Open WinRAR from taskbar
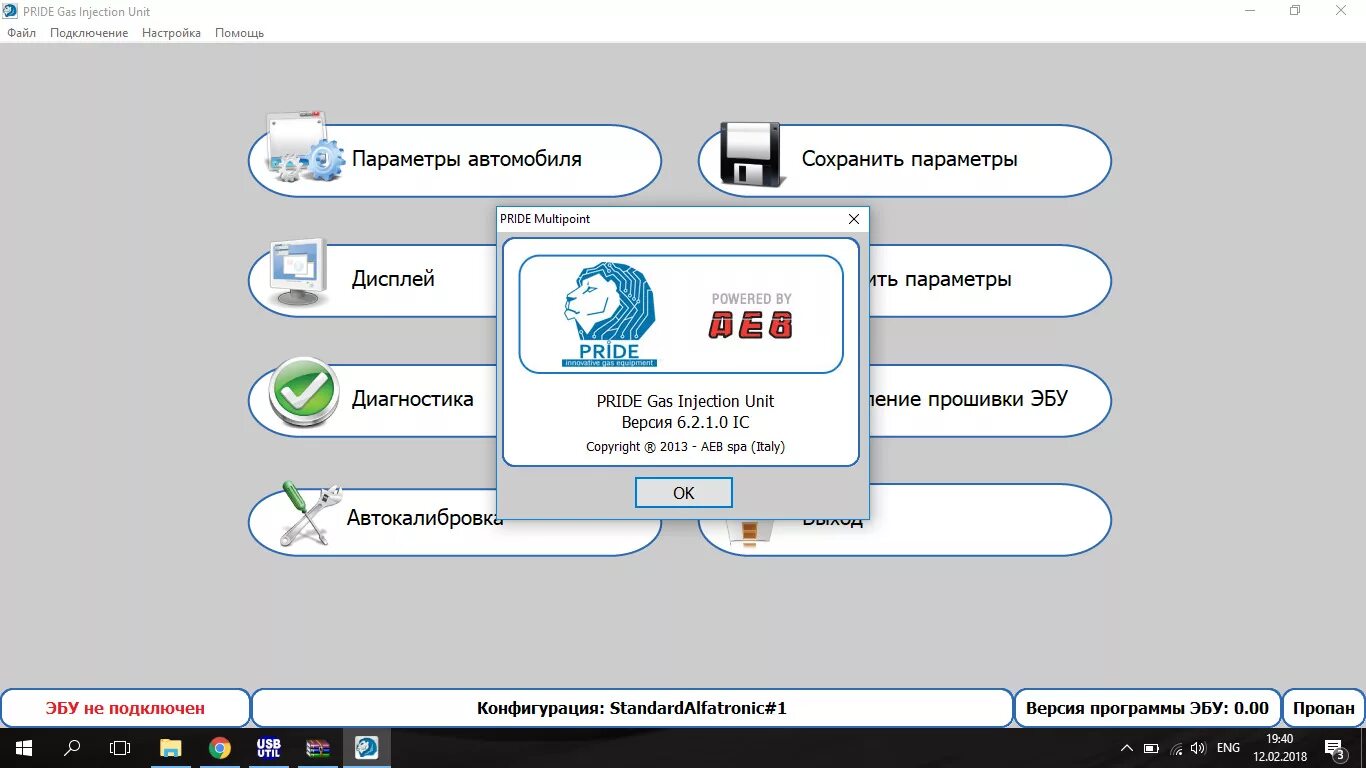The width and height of the screenshot is (1366, 768). [x=318, y=748]
